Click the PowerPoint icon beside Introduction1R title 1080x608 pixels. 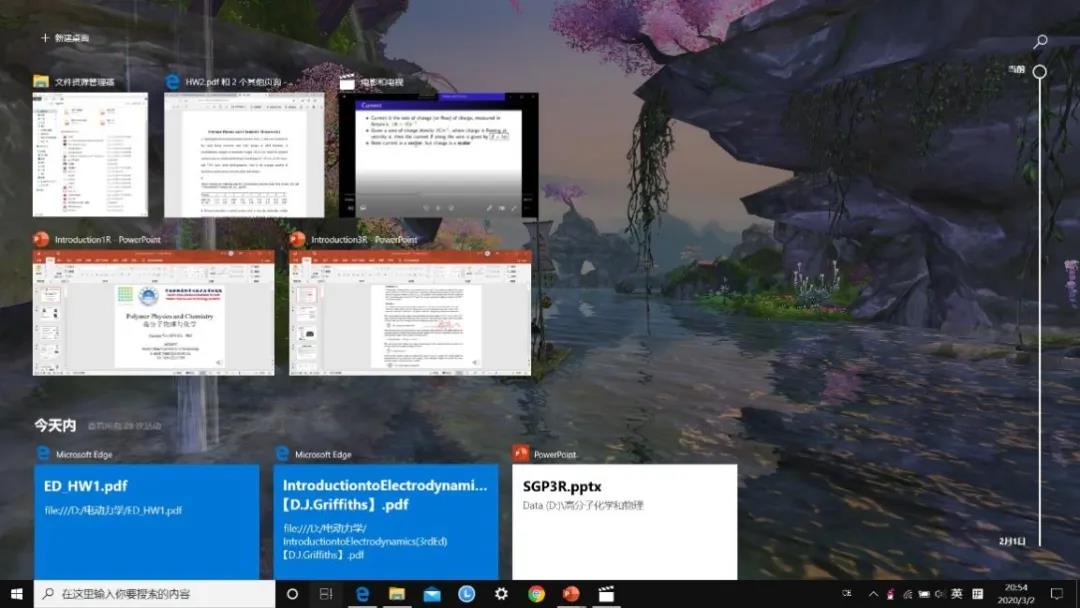click(x=41, y=239)
